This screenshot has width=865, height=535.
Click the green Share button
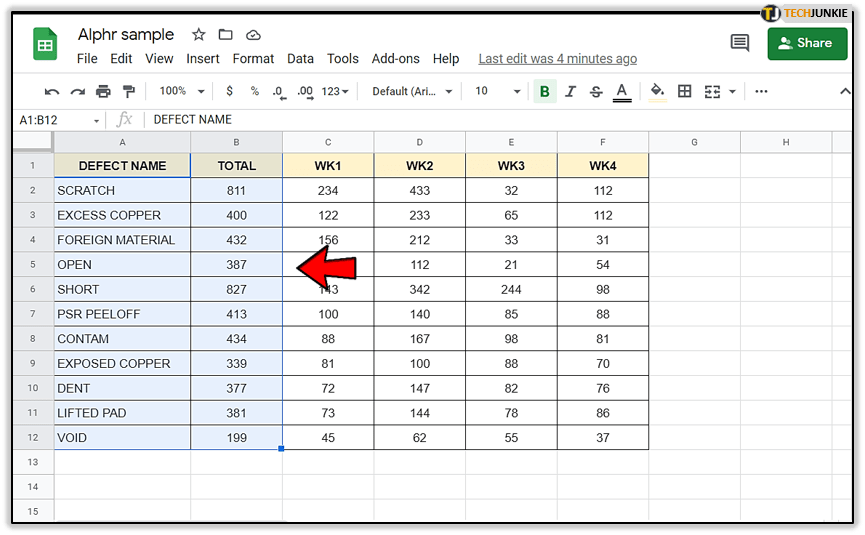(x=806, y=43)
